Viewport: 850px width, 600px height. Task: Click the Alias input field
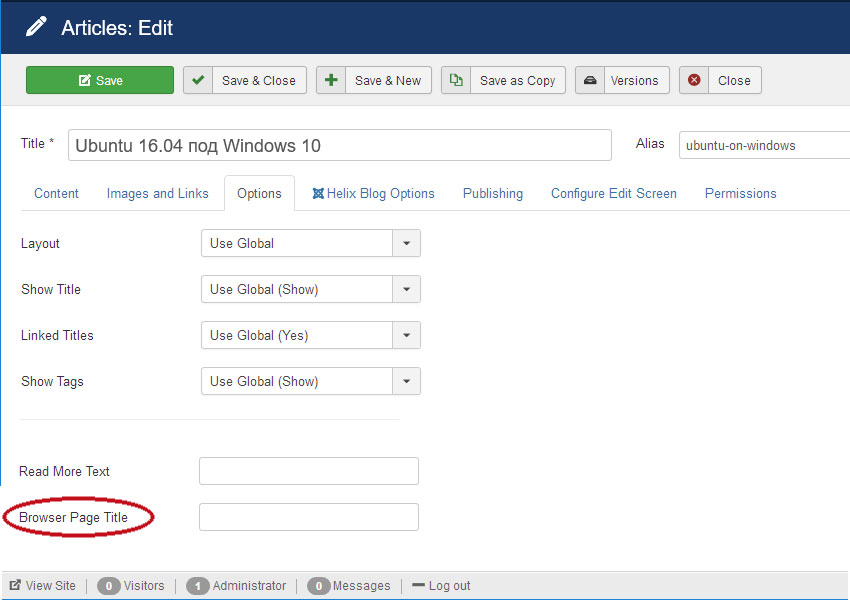click(x=764, y=145)
